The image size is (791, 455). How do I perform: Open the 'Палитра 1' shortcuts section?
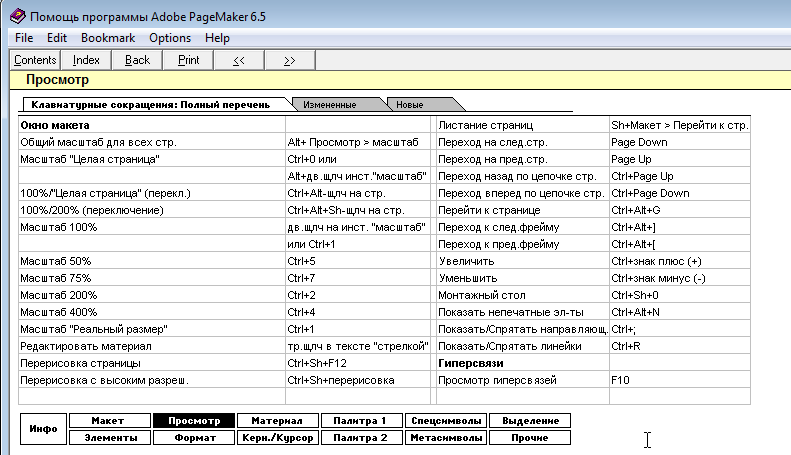(x=361, y=421)
